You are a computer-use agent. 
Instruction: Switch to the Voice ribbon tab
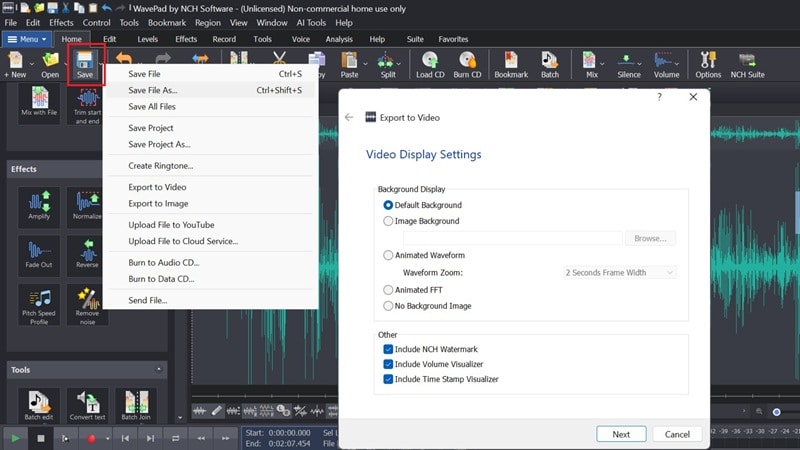click(x=301, y=39)
